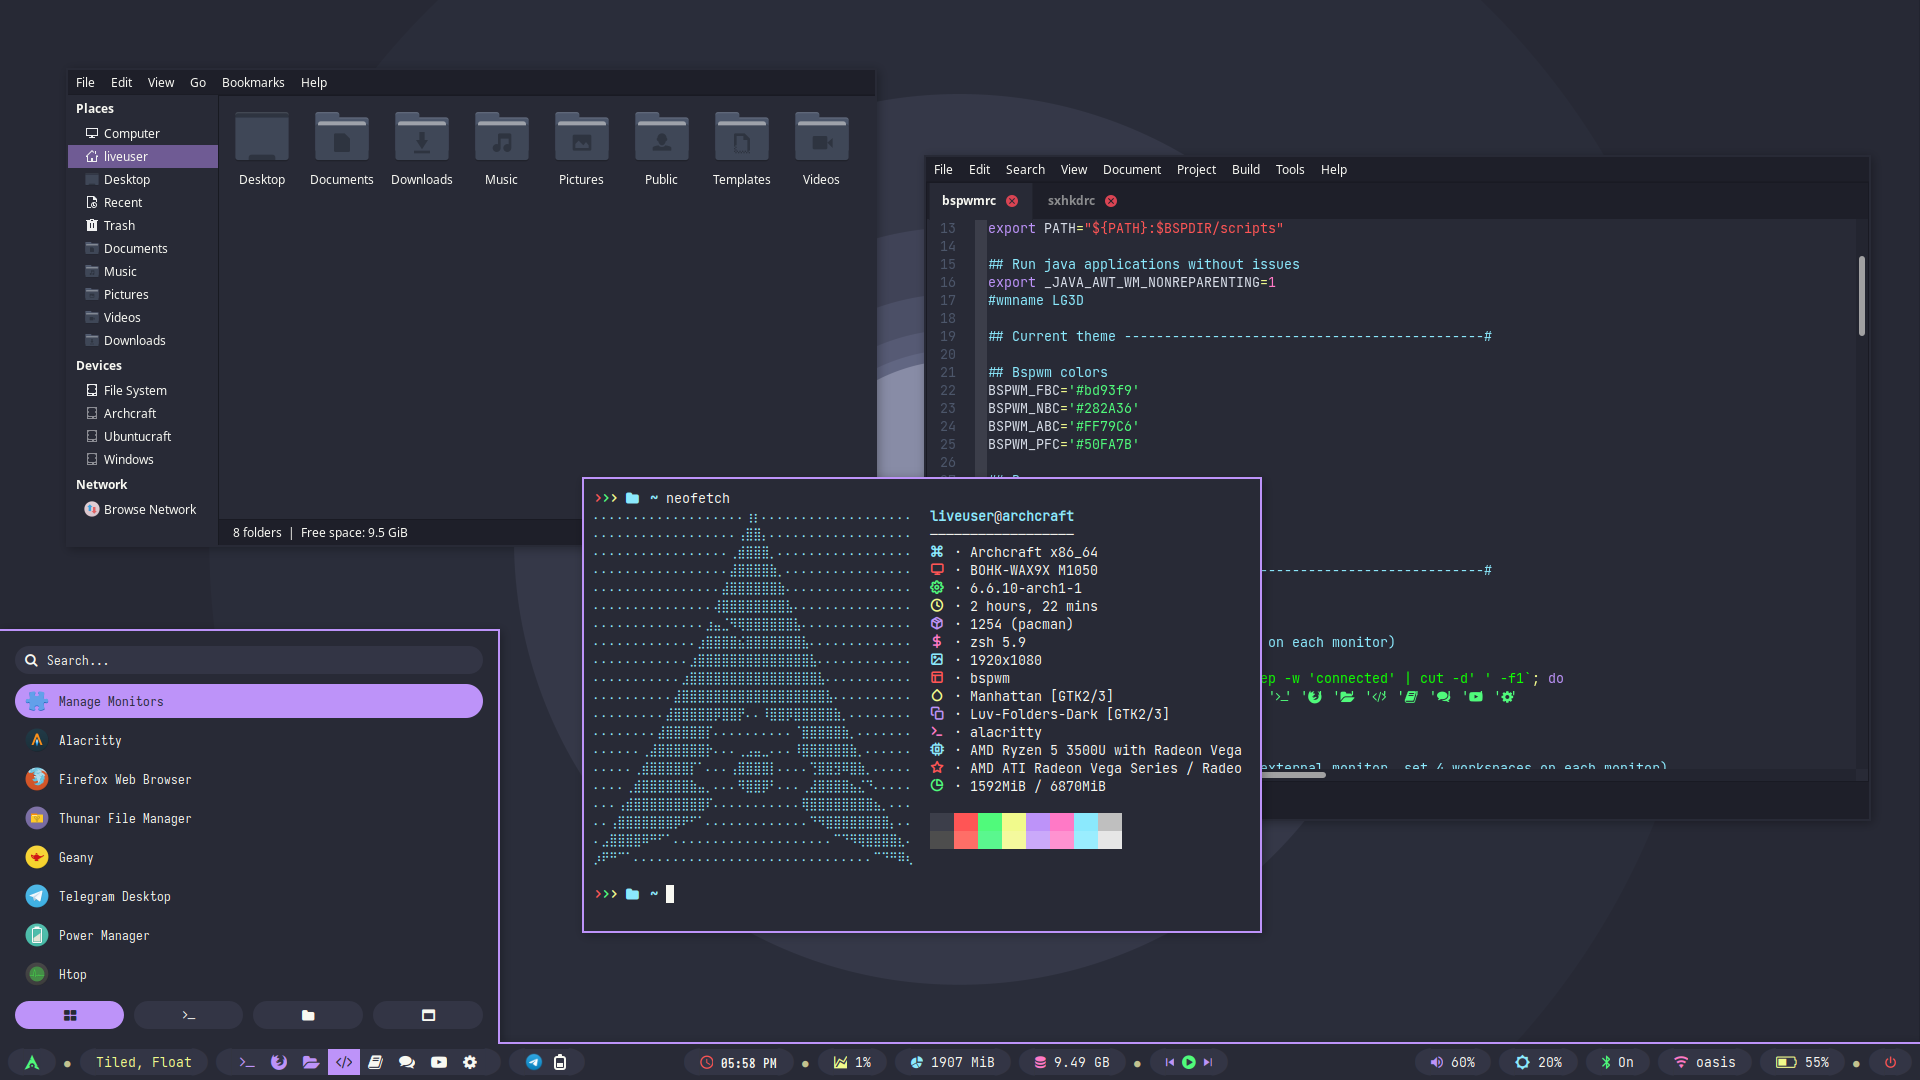Toggle Bluetooth On module in panel
Viewport: 1920px width, 1080px height.
point(1617,1063)
